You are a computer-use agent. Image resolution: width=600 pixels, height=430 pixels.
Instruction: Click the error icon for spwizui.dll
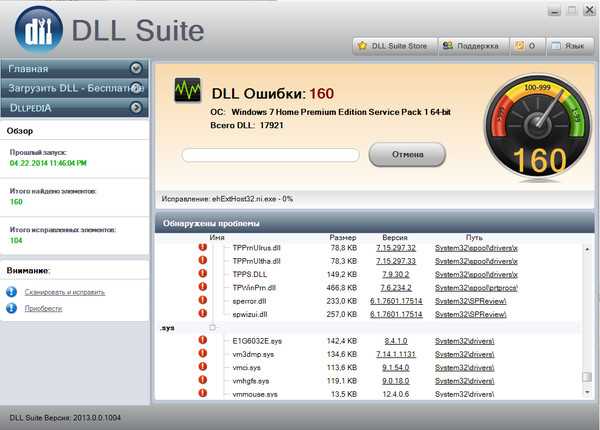tap(203, 313)
